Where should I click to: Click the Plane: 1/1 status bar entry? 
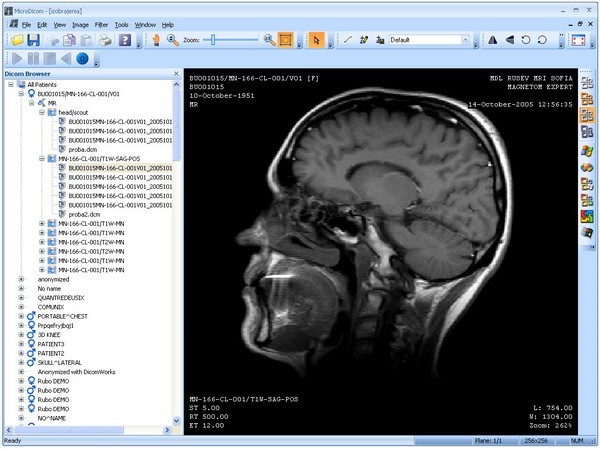pyautogui.click(x=488, y=441)
